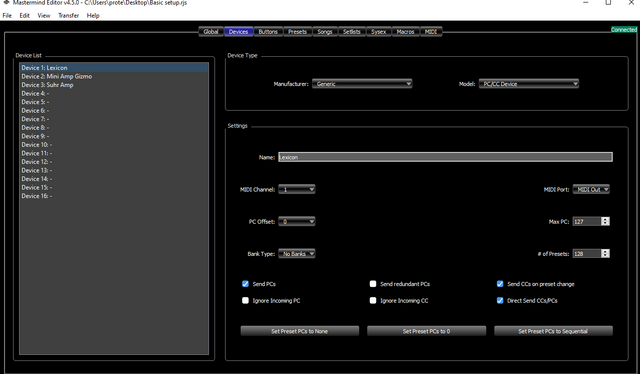Viewport: 640px width, 374px height.
Task: Select the Devices tab
Action: (238, 31)
